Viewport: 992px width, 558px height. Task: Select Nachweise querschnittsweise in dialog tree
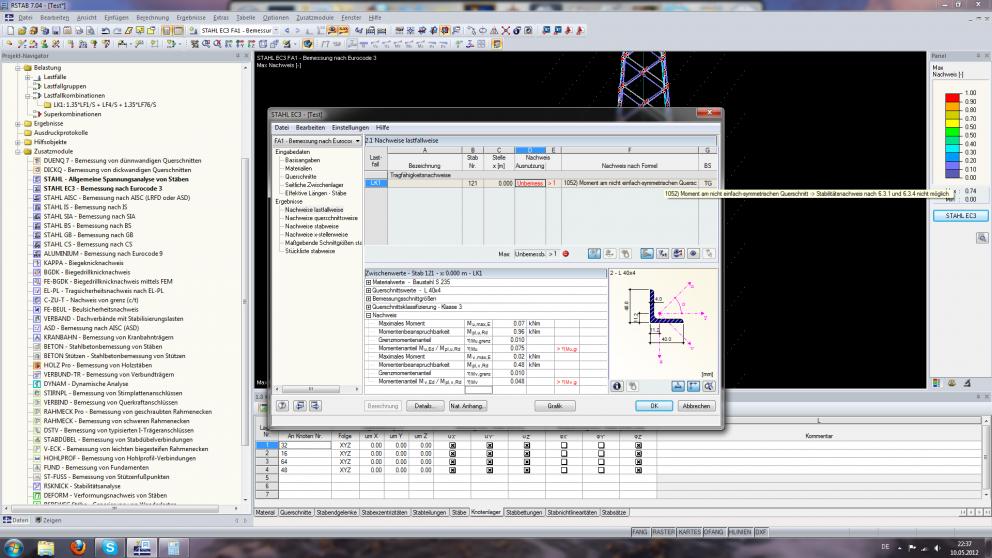(321, 218)
